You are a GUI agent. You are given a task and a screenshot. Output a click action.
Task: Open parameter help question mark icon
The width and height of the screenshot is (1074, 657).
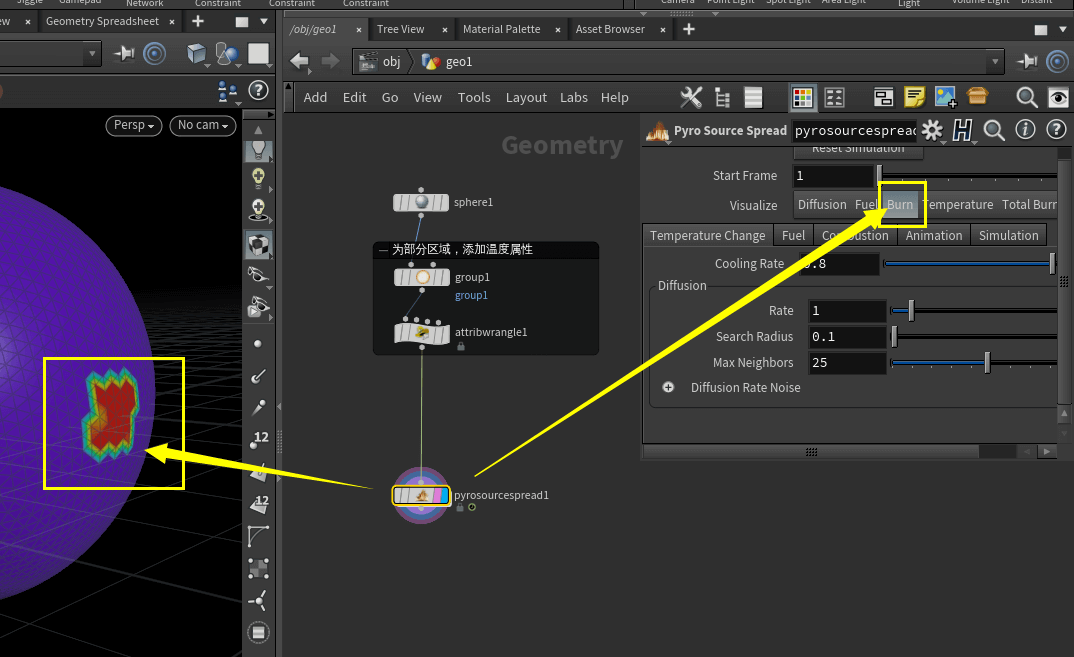pyautogui.click(x=1057, y=129)
